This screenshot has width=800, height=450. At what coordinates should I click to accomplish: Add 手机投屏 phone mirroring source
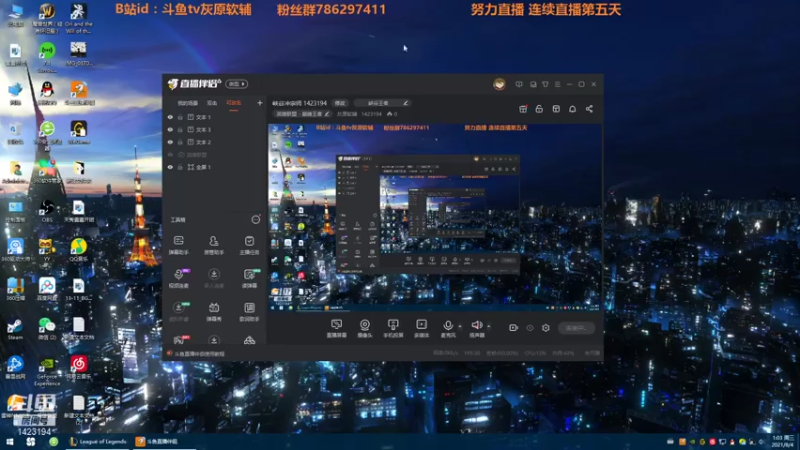(x=393, y=329)
